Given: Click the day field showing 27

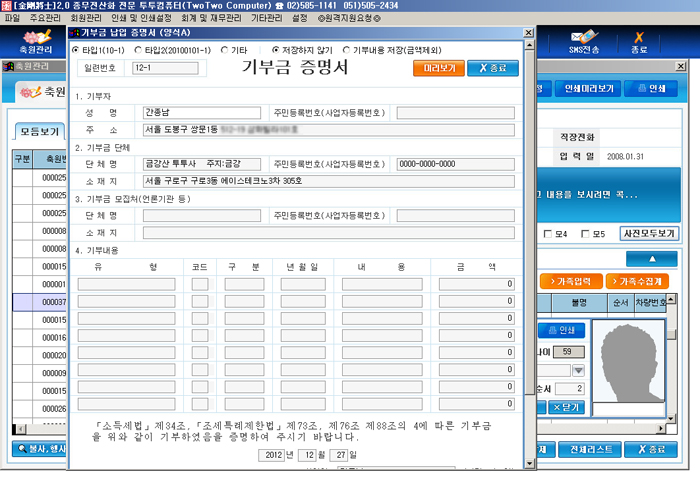Looking at the screenshot, I should point(338,455).
